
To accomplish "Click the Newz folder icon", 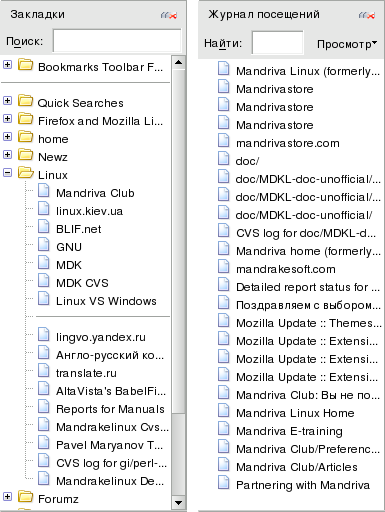I will (25, 154).
